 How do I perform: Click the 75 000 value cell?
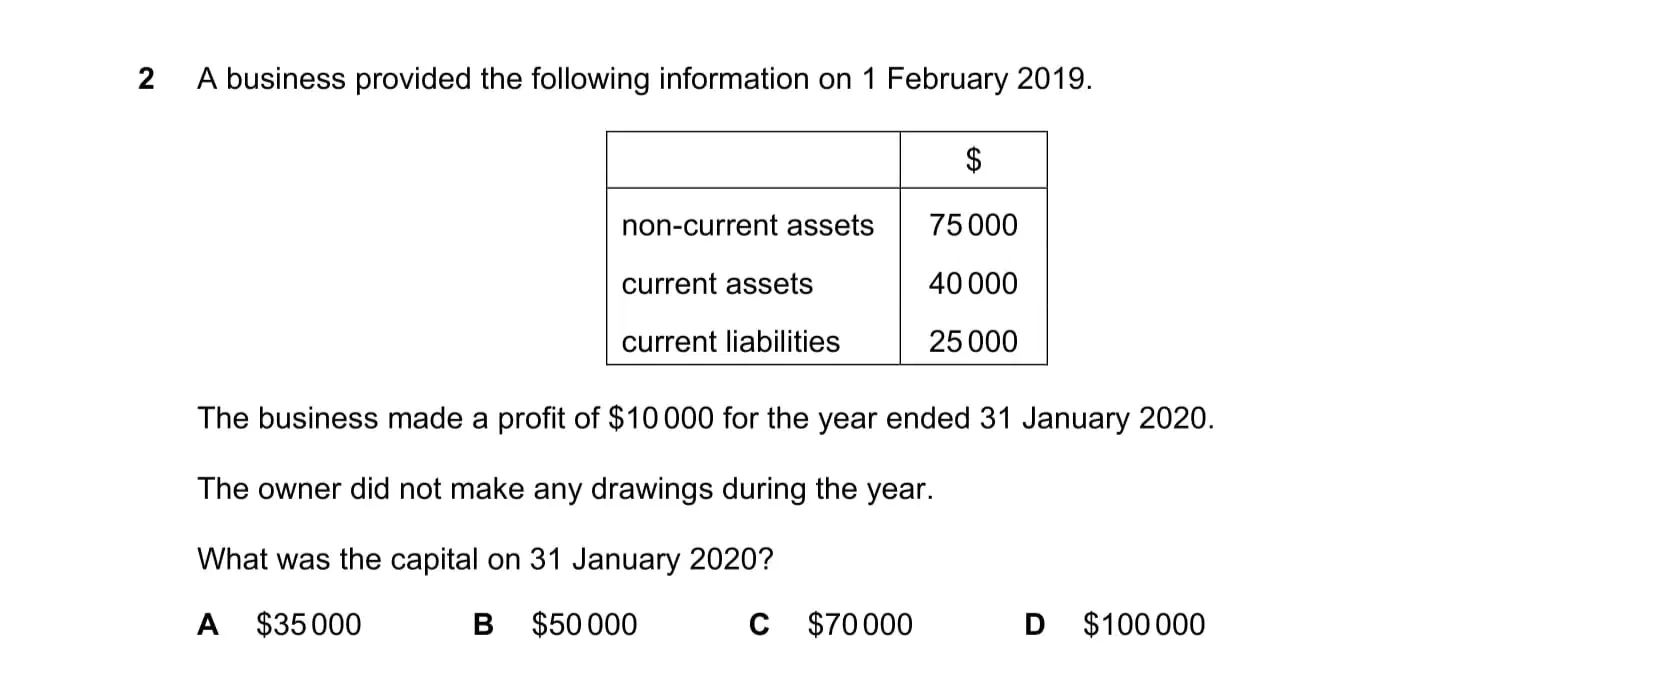(x=973, y=225)
